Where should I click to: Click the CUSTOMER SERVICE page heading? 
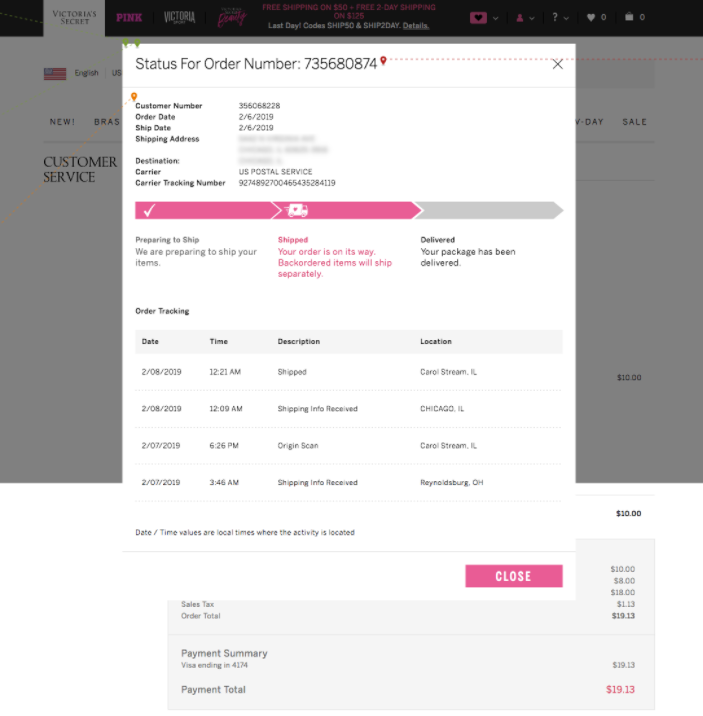80,169
